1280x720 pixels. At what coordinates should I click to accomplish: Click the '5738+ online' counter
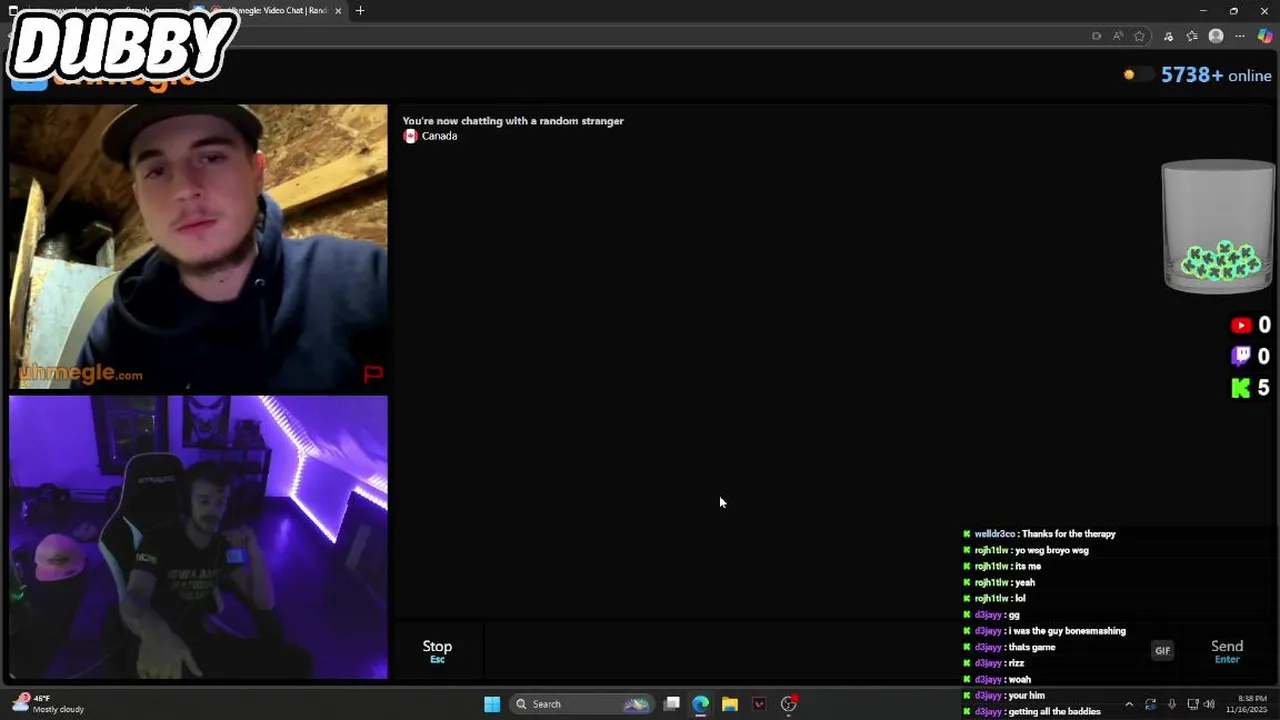click(1216, 75)
